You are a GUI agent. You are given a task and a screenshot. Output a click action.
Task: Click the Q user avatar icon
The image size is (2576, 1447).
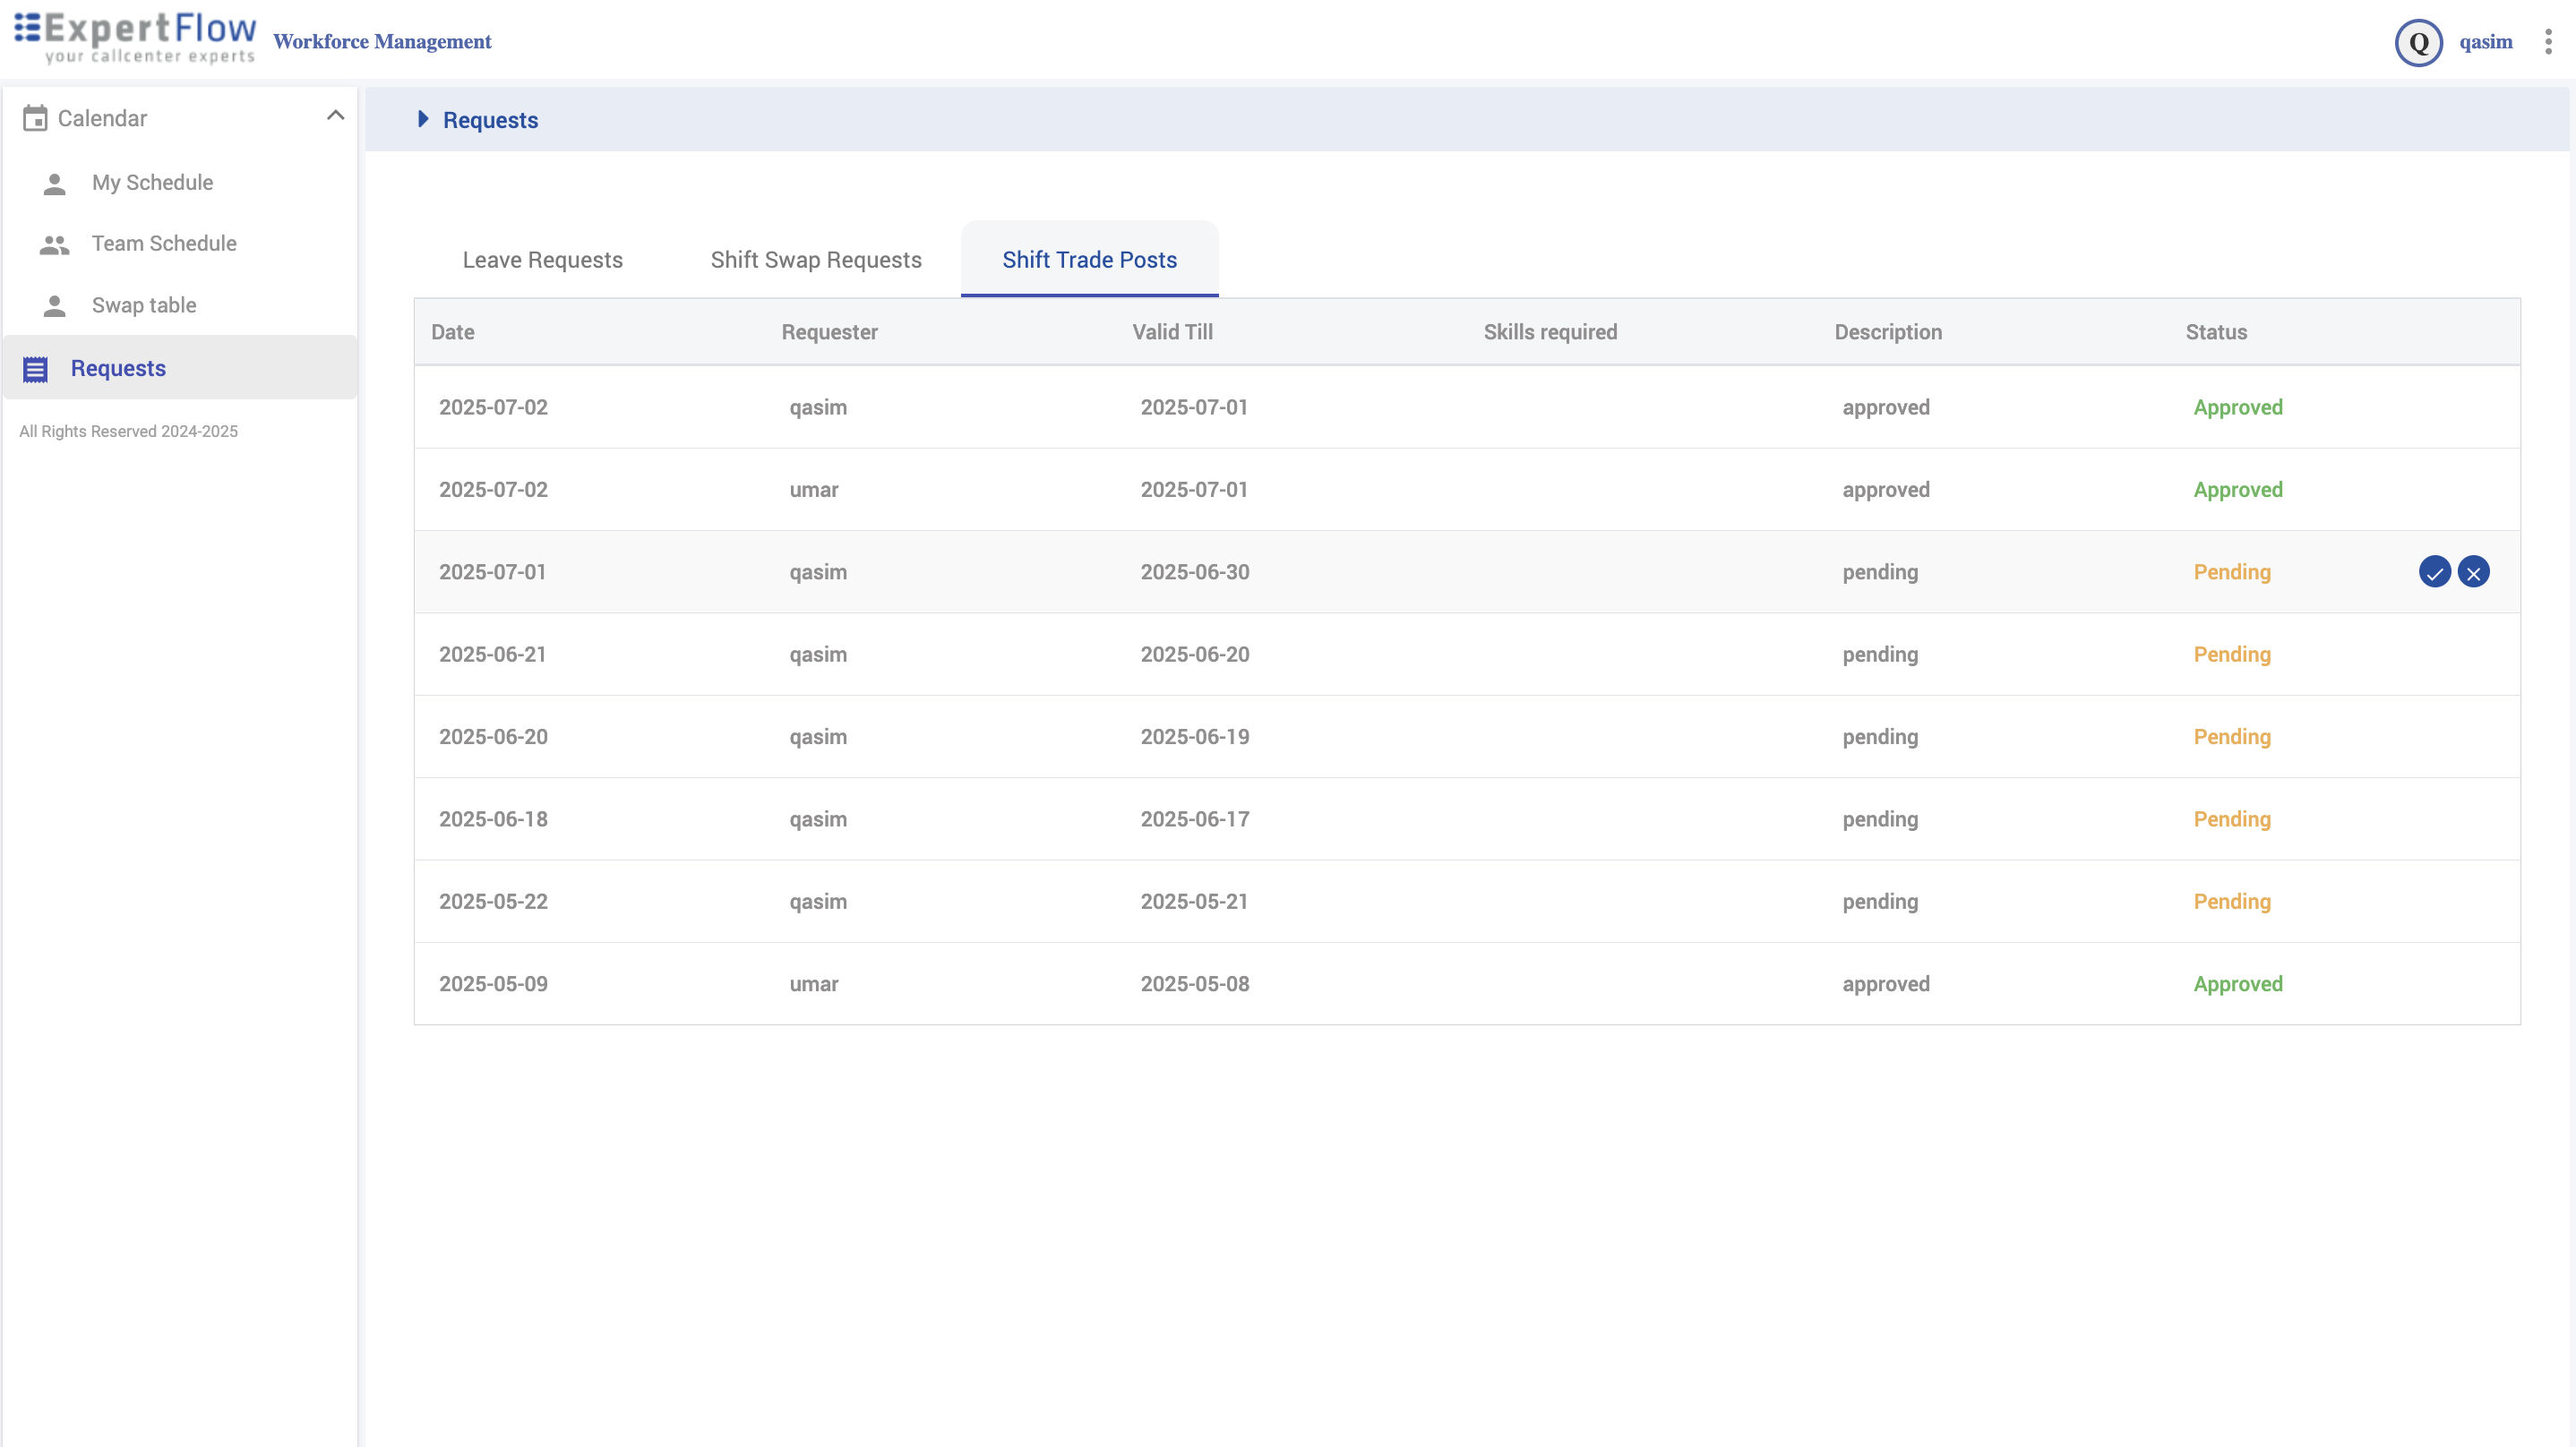click(x=2418, y=42)
